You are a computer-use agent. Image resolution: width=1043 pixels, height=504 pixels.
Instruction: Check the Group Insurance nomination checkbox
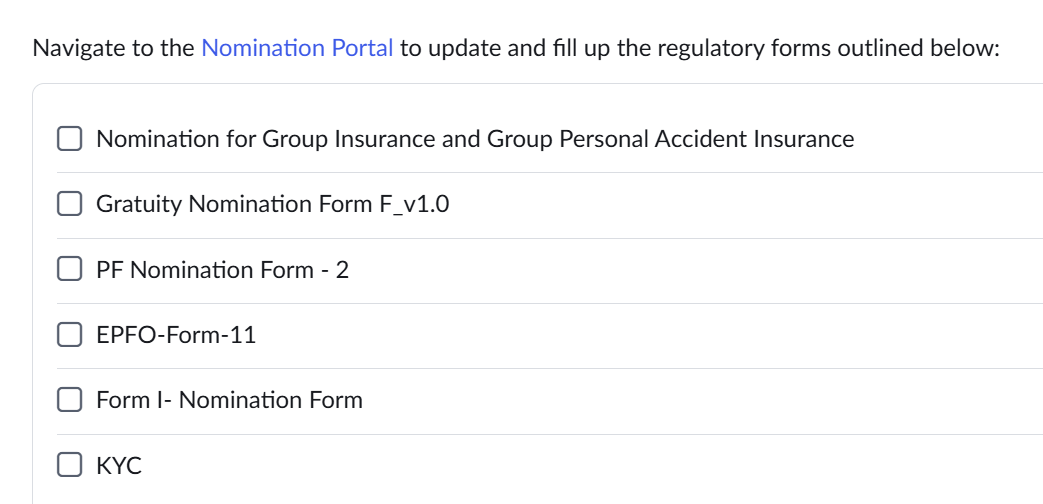[x=69, y=139]
